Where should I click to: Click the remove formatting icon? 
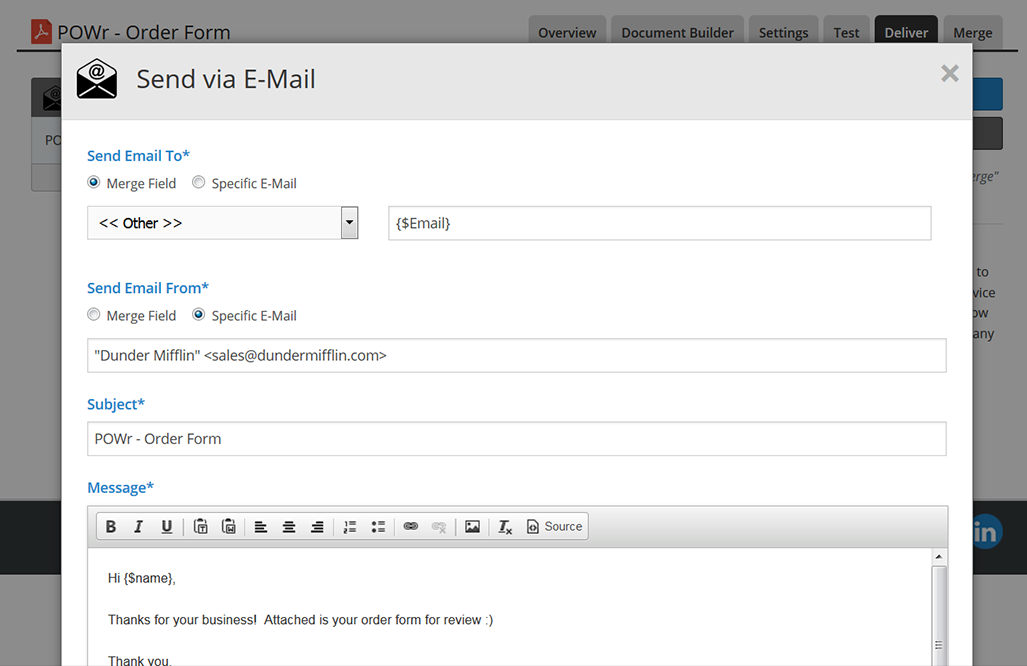point(505,527)
